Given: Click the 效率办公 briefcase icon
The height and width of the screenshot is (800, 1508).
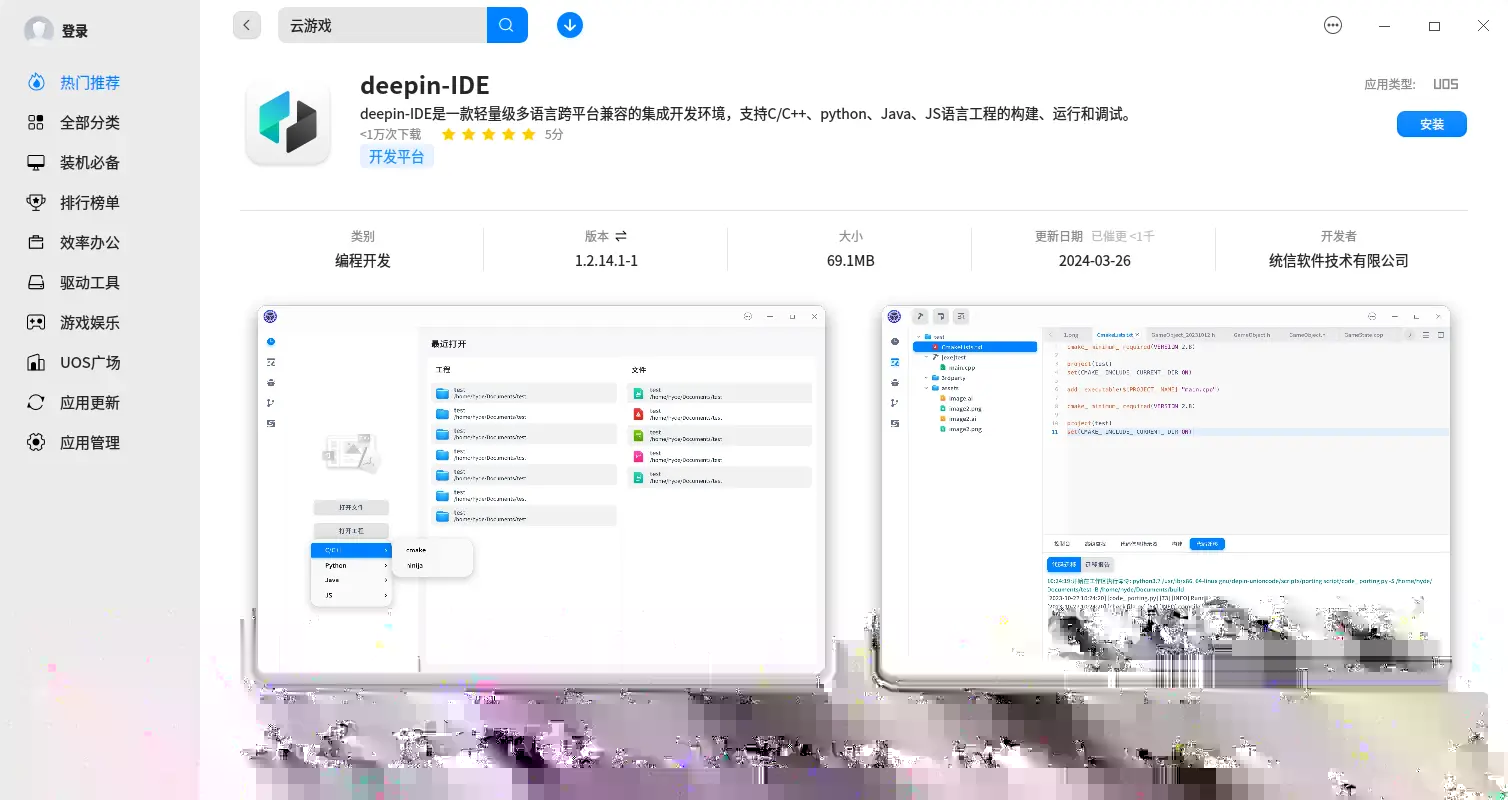Looking at the screenshot, I should tap(36, 242).
